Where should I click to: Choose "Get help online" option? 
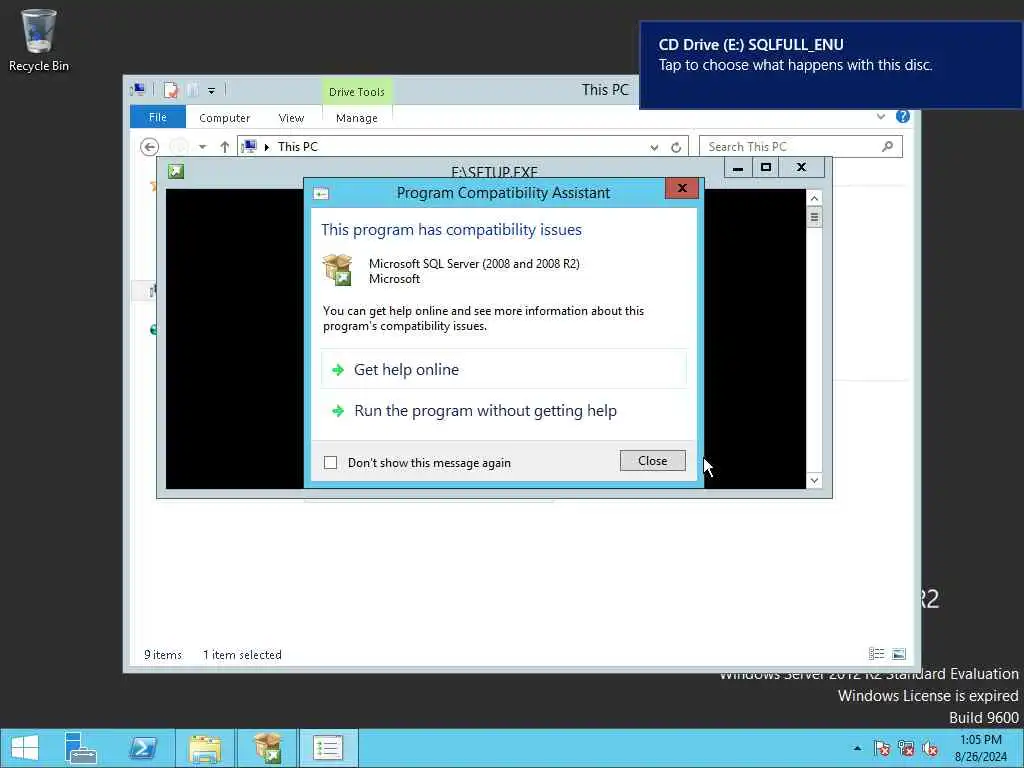coord(504,370)
